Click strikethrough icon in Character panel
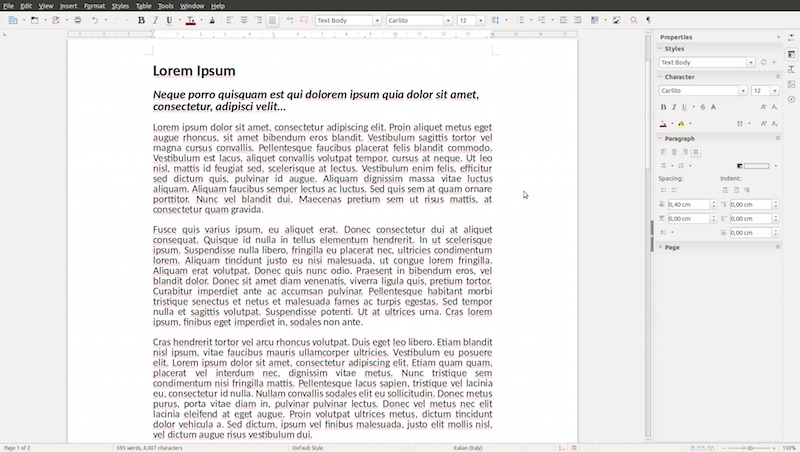This screenshot has width=800, height=452. [702, 107]
